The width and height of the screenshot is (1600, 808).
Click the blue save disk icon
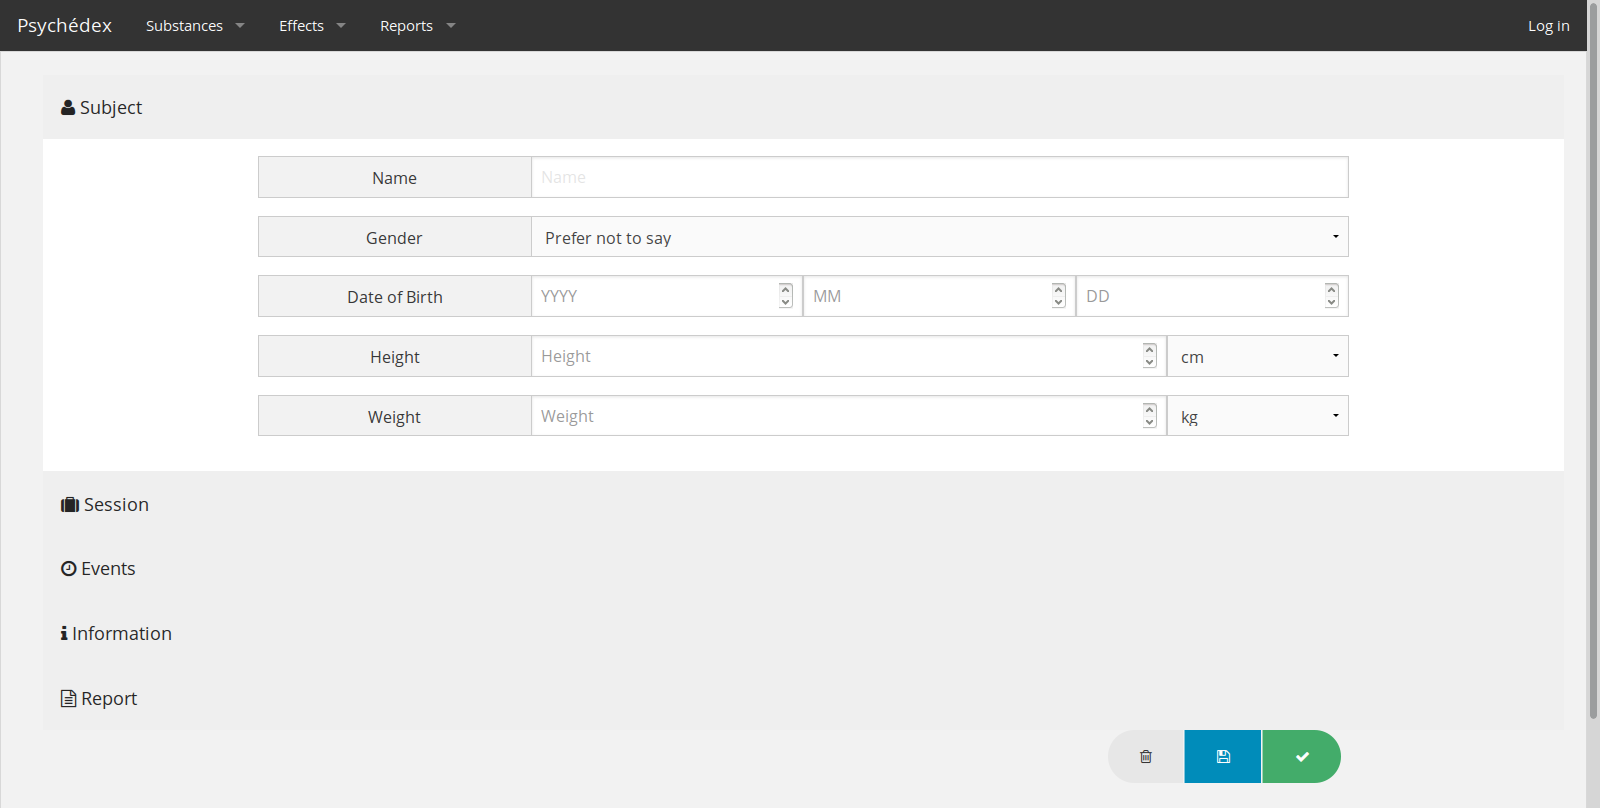tap(1223, 757)
